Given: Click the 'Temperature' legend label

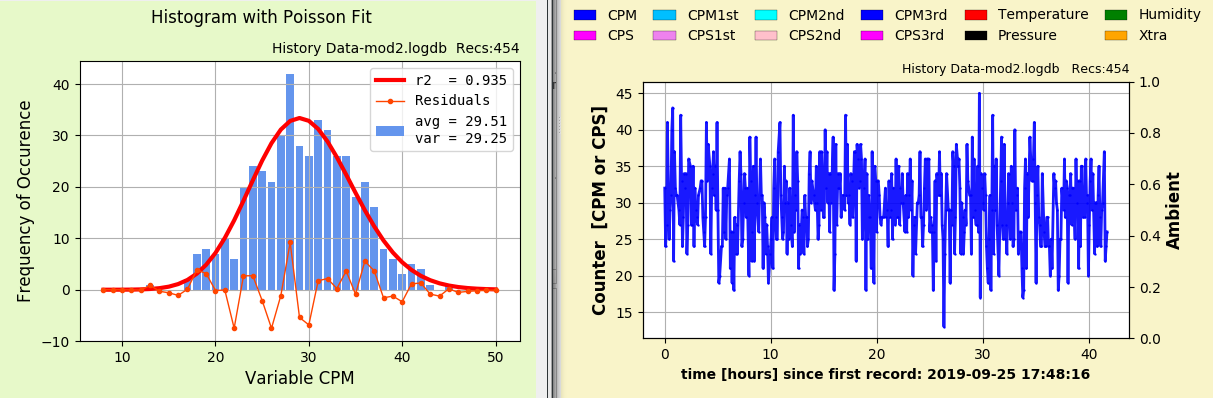Looking at the screenshot, I should [1043, 15].
